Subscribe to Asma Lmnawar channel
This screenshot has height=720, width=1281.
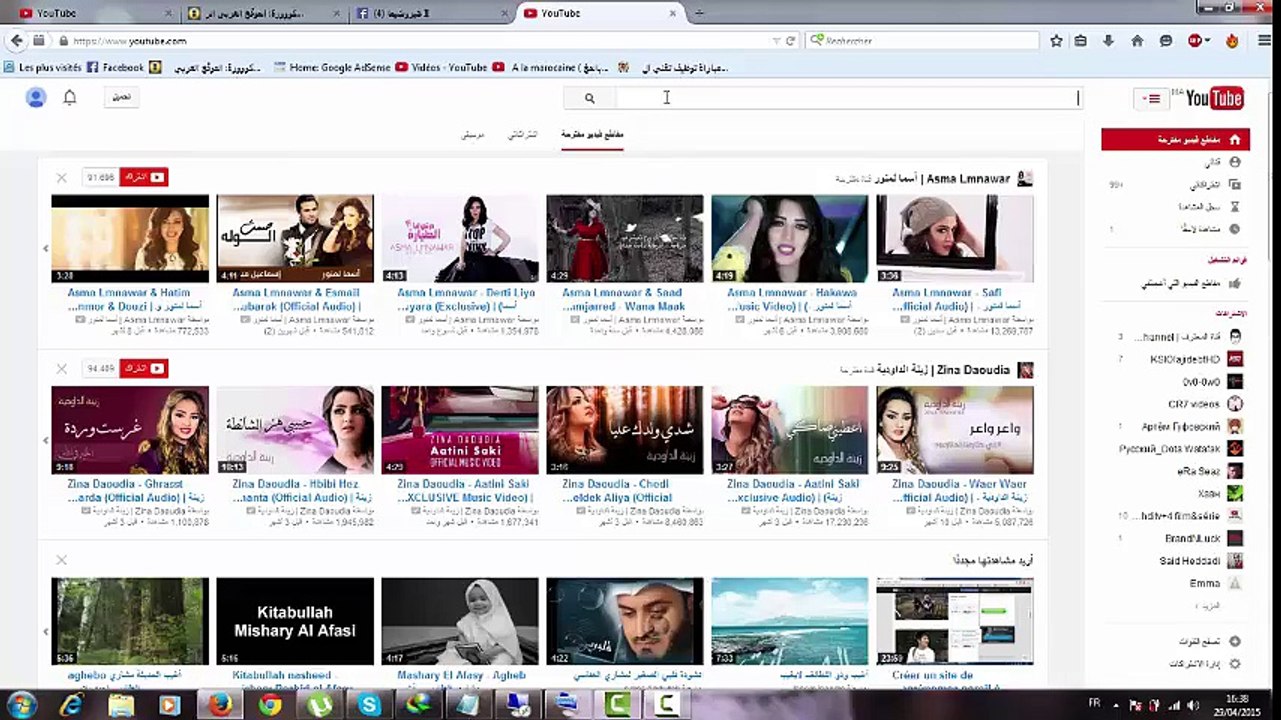point(143,177)
